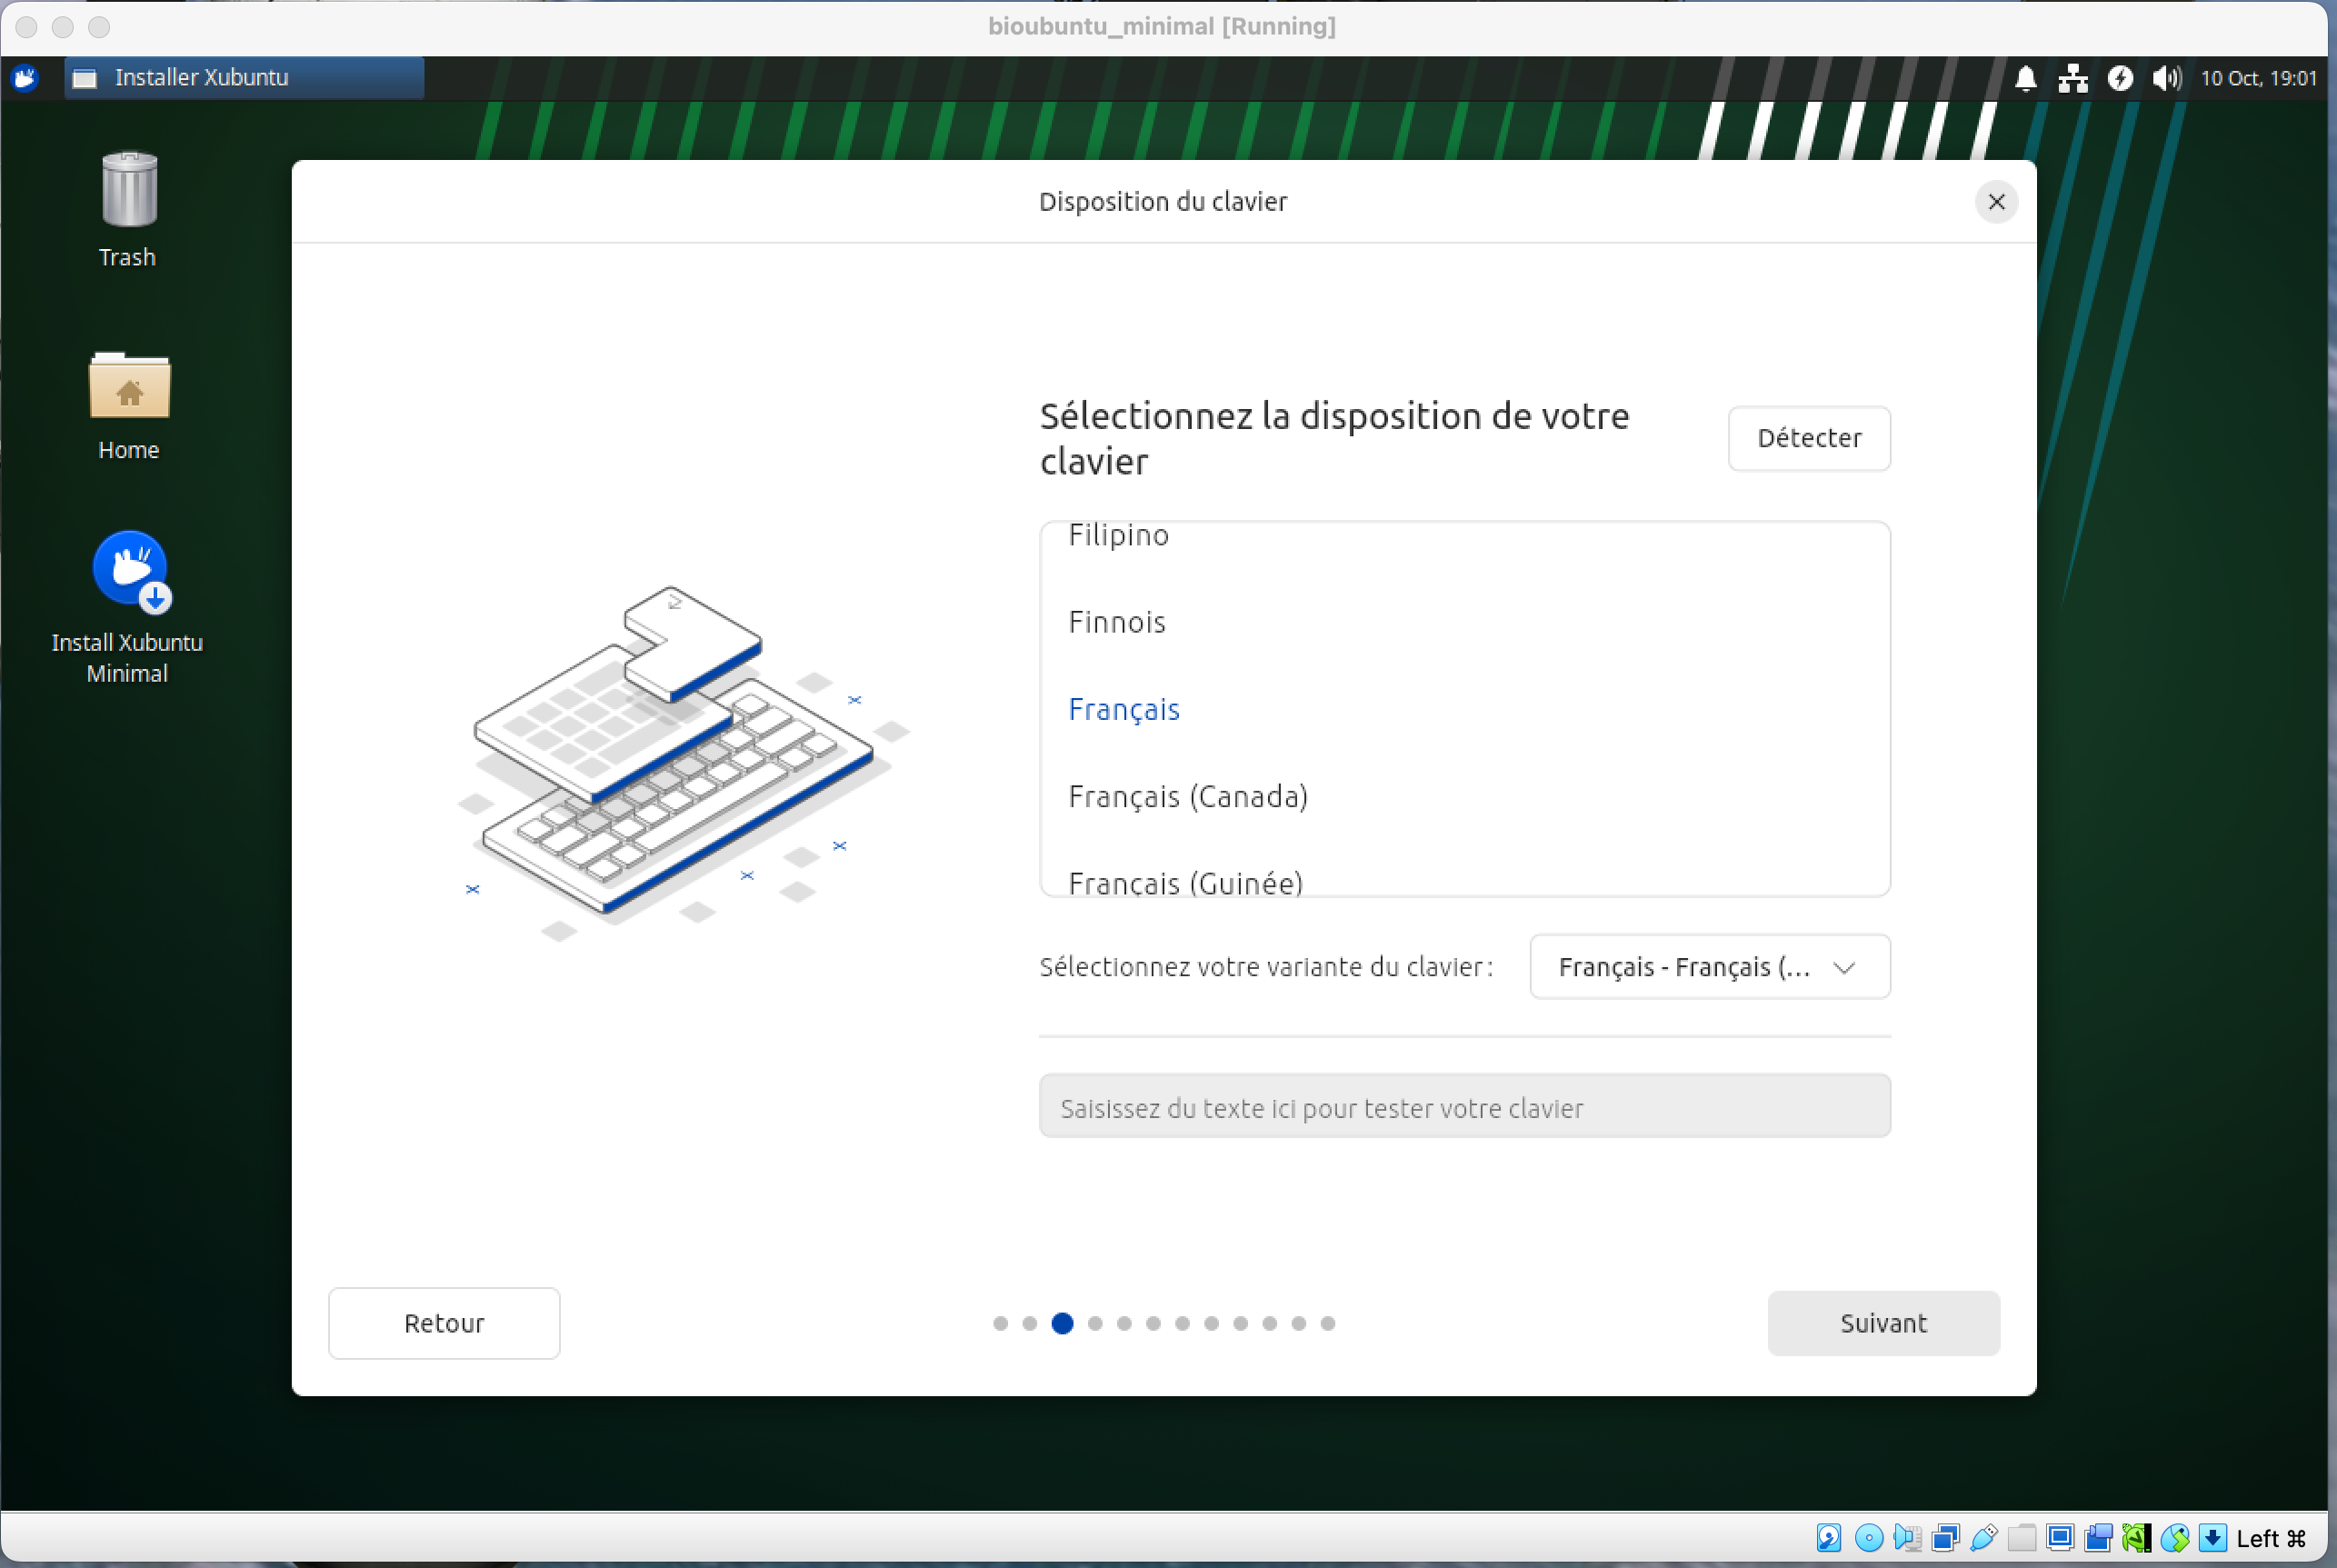Open the volume speaker icon

(2165, 78)
